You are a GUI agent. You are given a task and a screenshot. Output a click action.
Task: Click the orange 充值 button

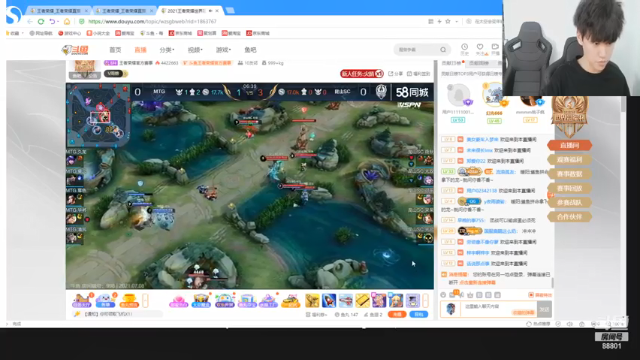point(397,314)
